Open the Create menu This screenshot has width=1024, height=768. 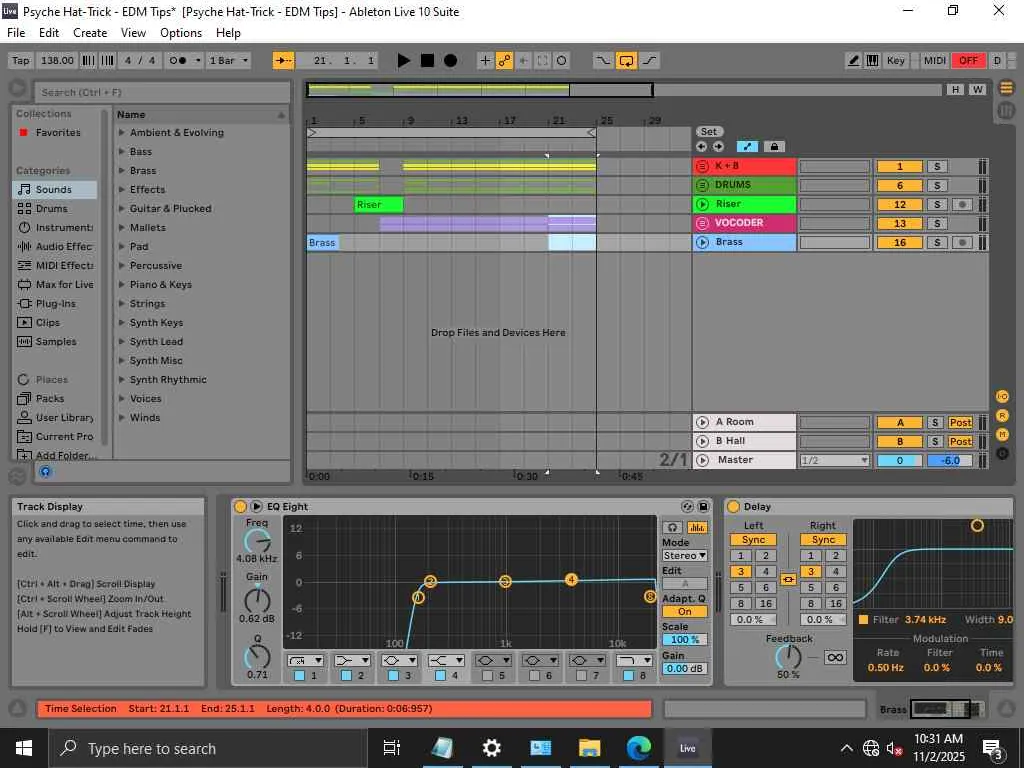[x=90, y=33]
